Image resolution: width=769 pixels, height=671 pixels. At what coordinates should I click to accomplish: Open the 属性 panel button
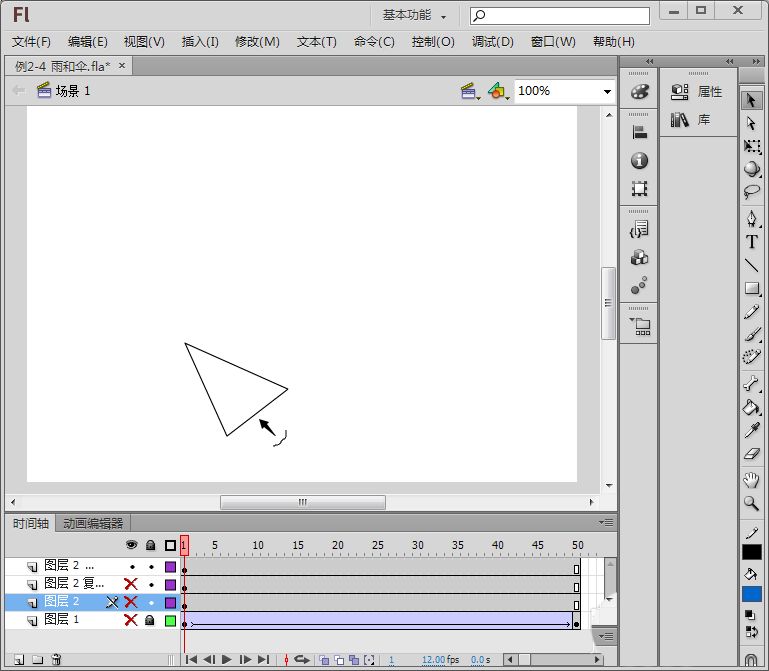coord(696,92)
